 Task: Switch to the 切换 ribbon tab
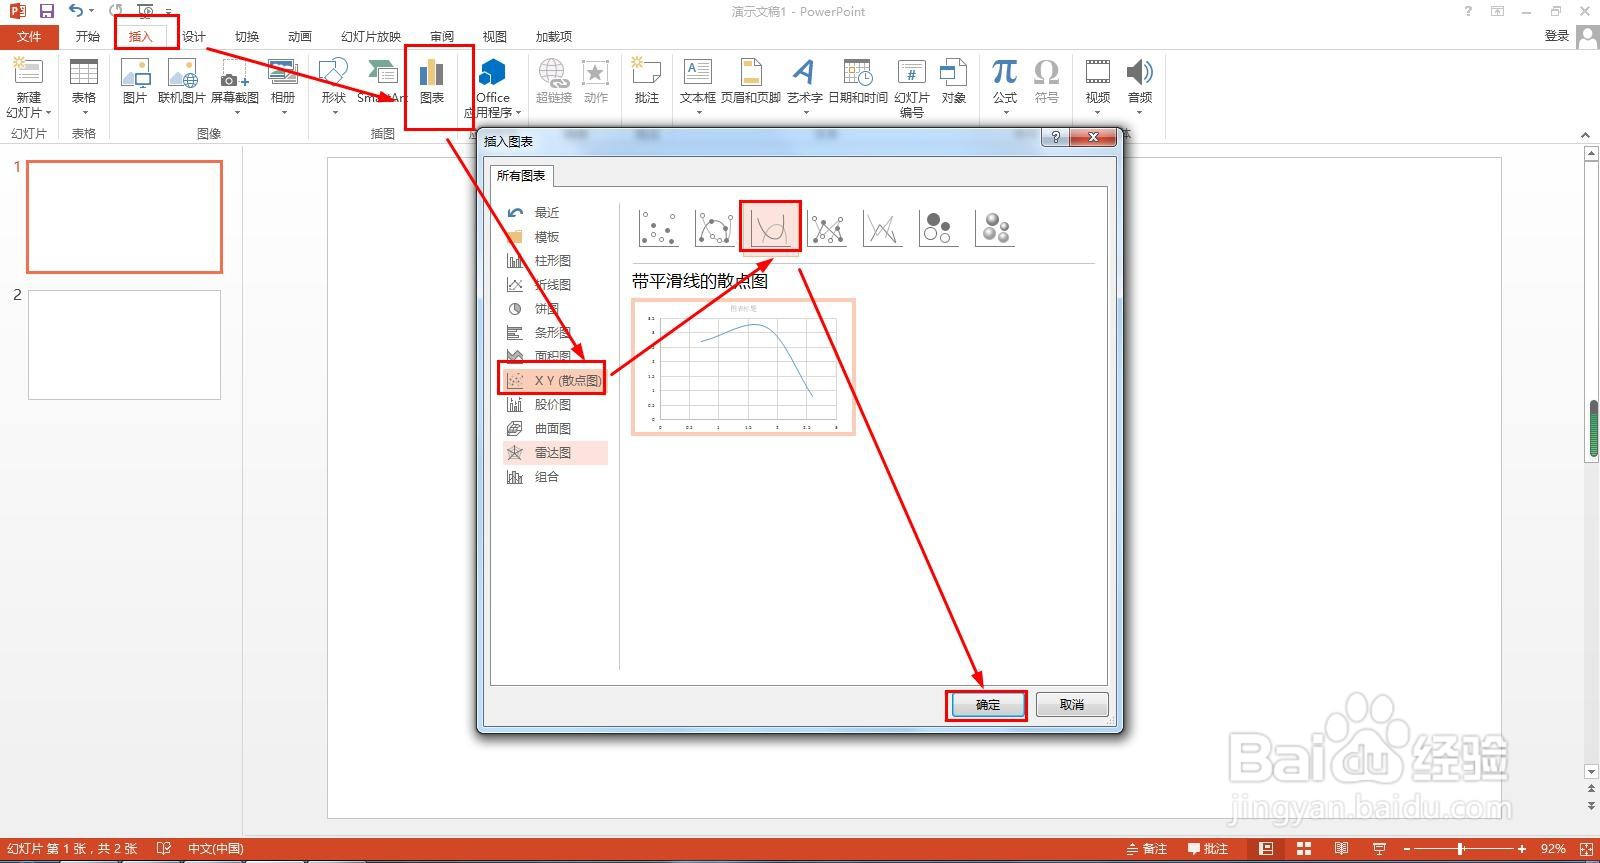point(247,37)
